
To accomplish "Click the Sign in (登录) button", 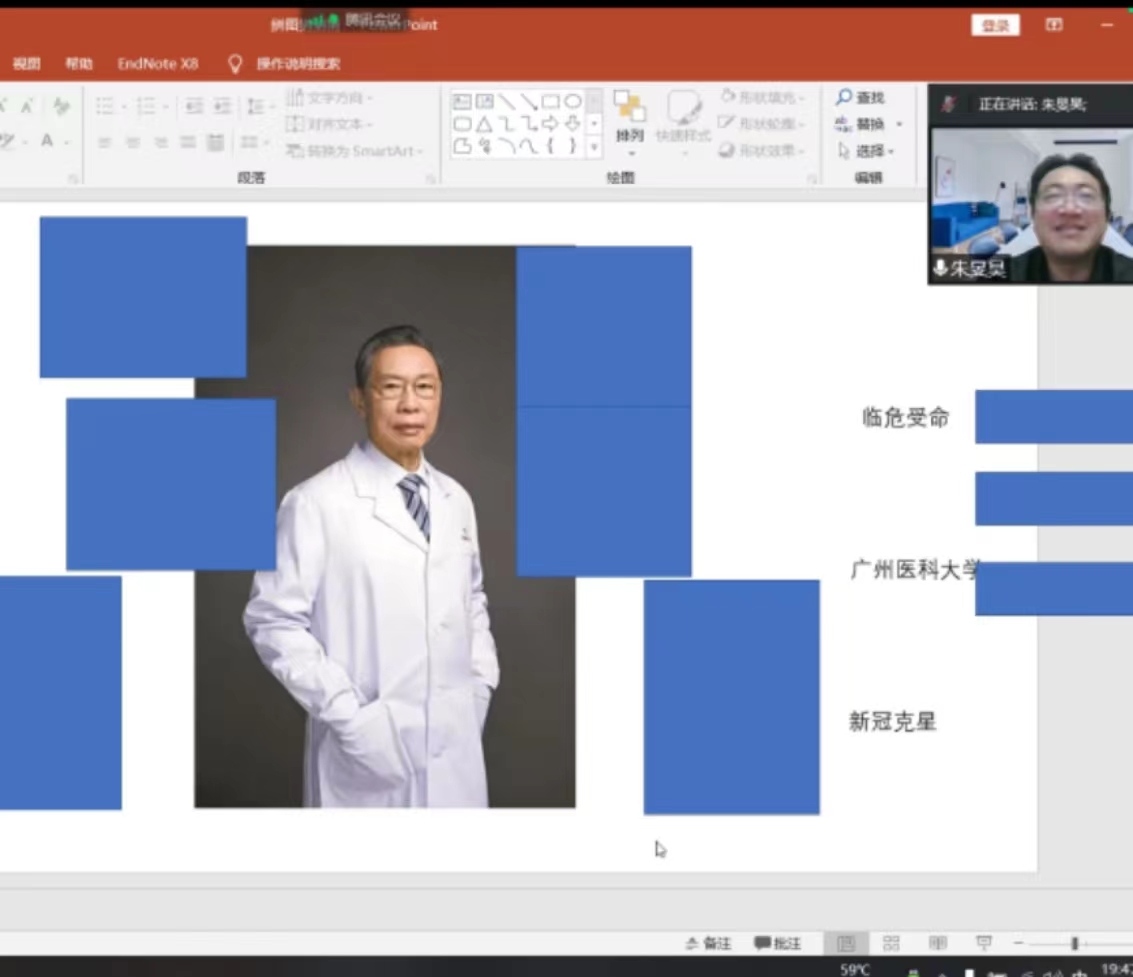I will pyautogui.click(x=995, y=25).
